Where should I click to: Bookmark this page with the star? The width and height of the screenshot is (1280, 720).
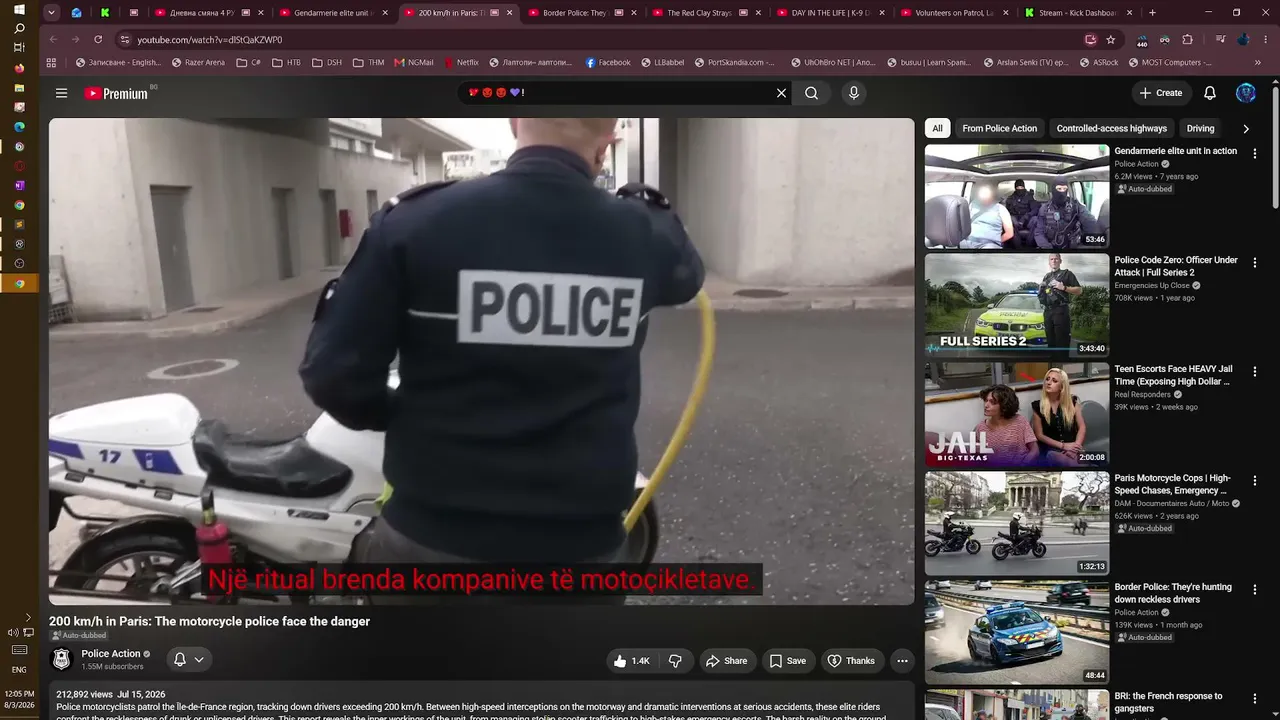(1111, 40)
